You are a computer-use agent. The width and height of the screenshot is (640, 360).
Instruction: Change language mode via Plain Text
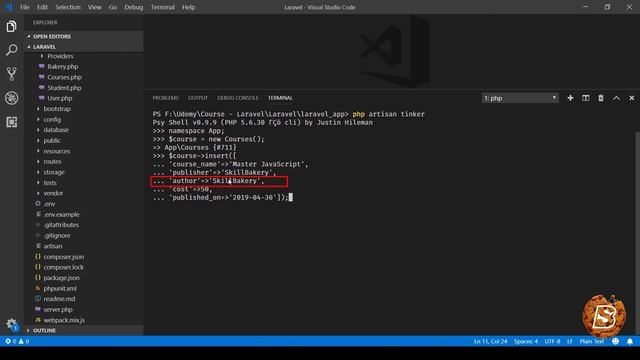591,341
